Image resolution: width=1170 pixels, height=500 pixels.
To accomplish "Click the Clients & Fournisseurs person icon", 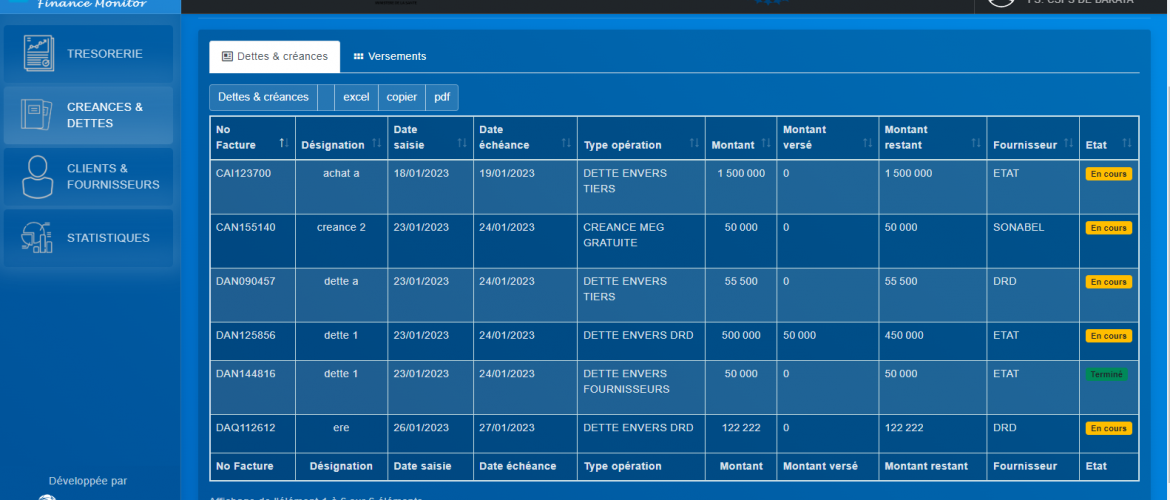I will click(38, 177).
